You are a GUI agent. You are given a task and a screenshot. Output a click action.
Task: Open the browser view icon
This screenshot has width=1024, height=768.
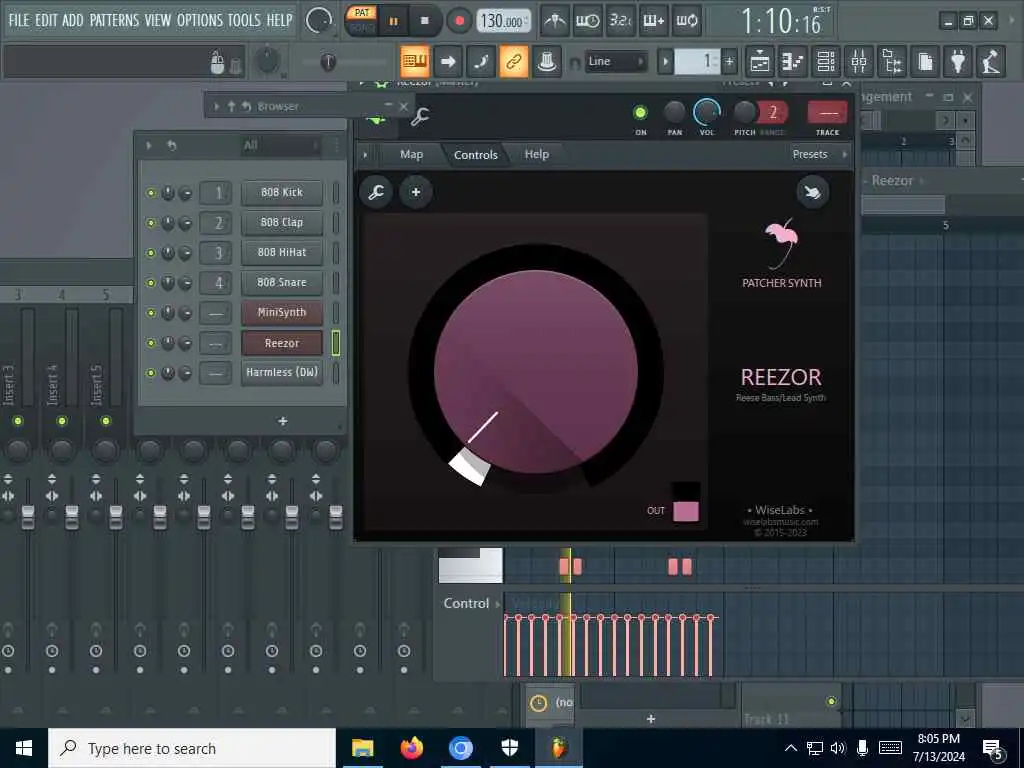point(892,62)
